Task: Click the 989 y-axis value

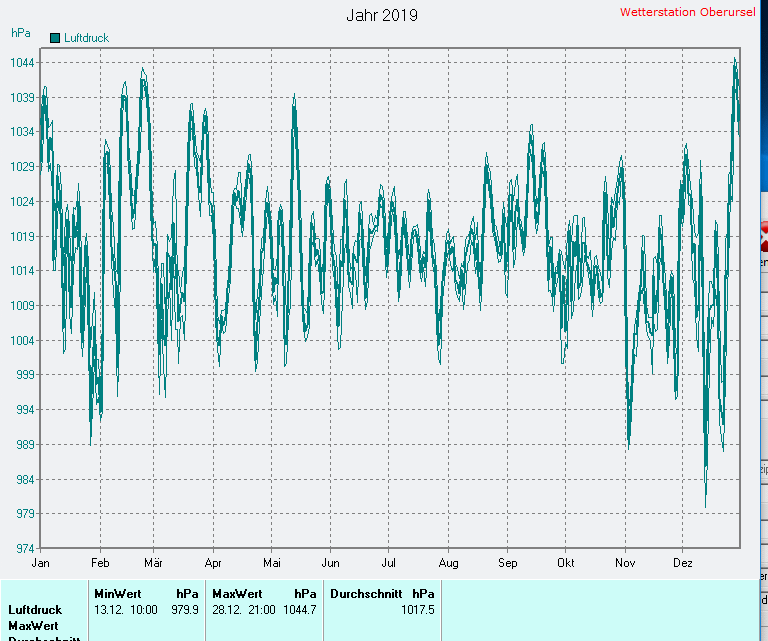Action: click(x=25, y=444)
